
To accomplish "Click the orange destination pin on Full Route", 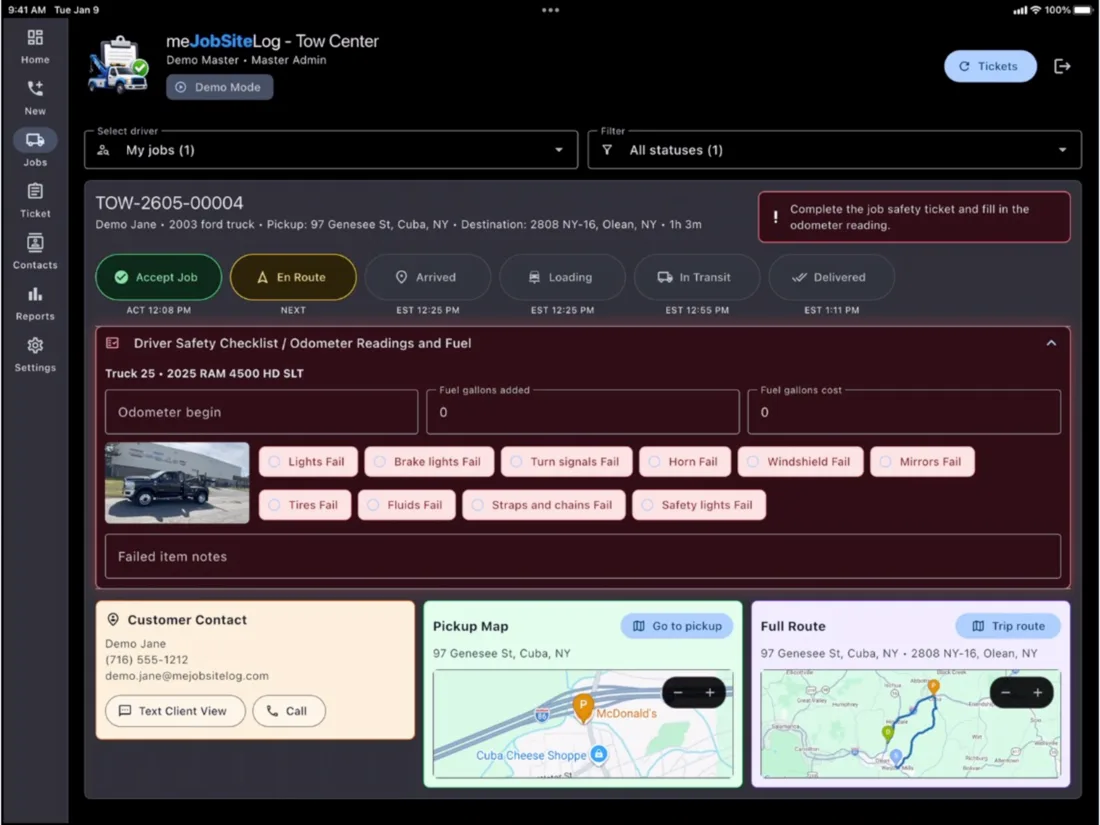I will [933, 687].
